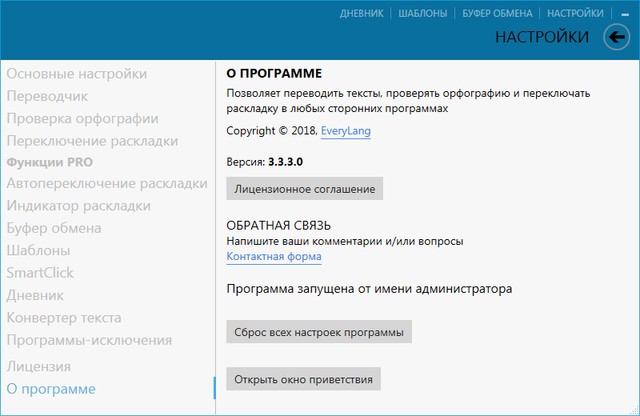Open the ДНЕВНИК top menu
640x416 pixels.
pyautogui.click(x=362, y=13)
